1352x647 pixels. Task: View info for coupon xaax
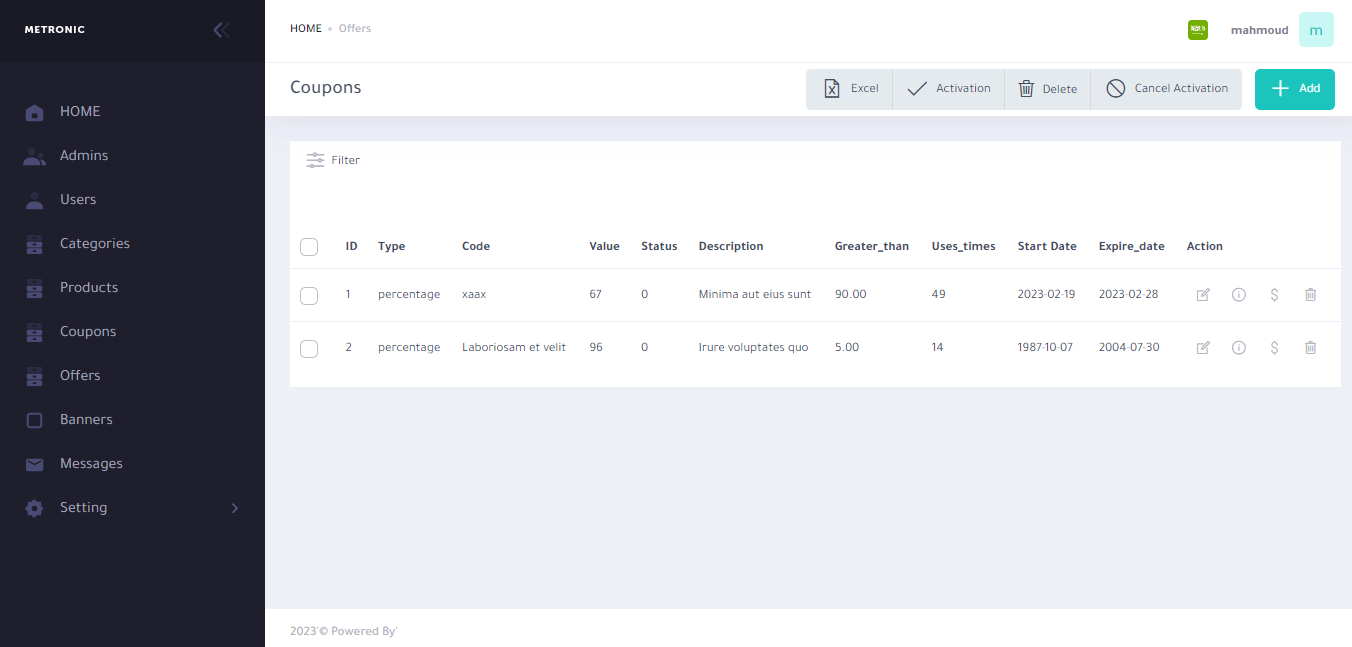(x=1239, y=295)
